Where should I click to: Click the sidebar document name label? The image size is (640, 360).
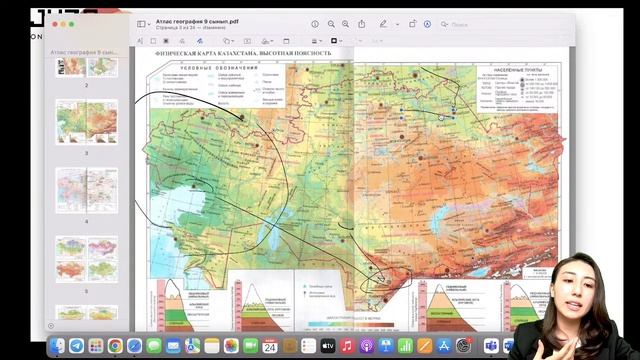pyautogui.click(x=84, y=52)
